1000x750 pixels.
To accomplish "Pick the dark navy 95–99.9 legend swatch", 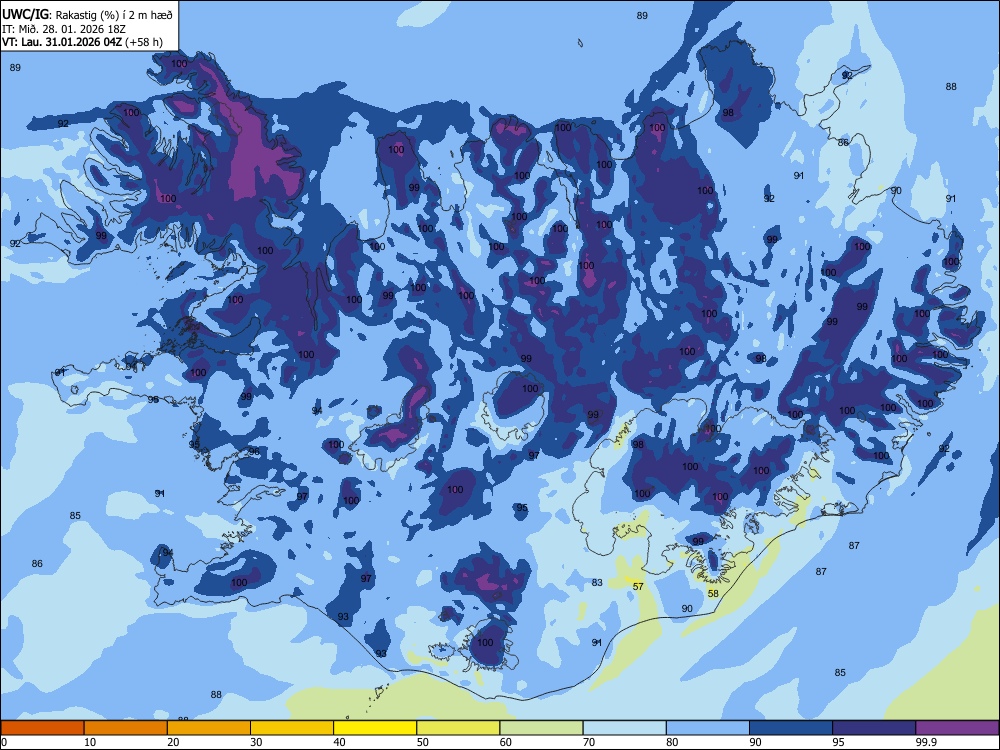I will coord(874,728).
